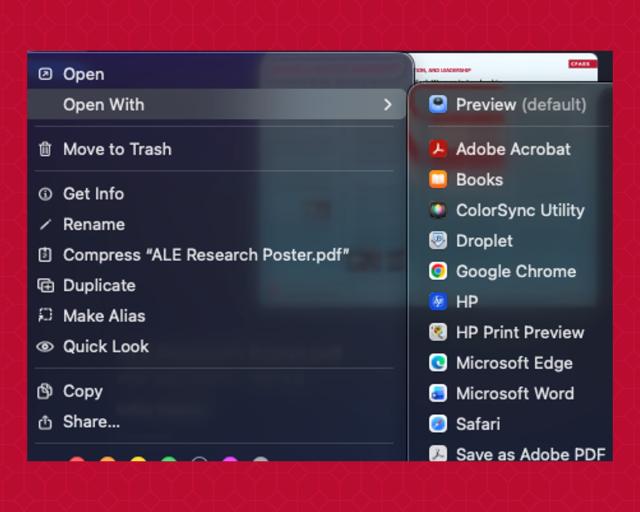Image resolution: width=640 pixels, height=512 pixels.
Task: Click the Quick Look eye icon
Action: [x=45, y=347]
